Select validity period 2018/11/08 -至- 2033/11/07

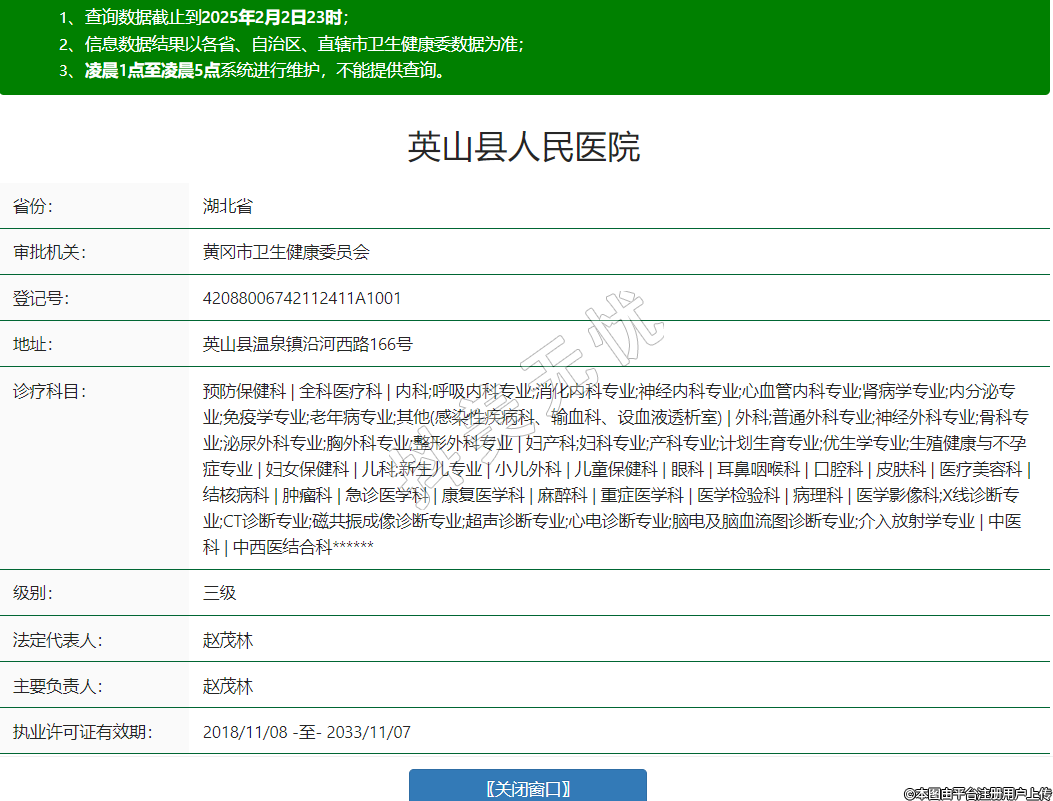point(306,732)
